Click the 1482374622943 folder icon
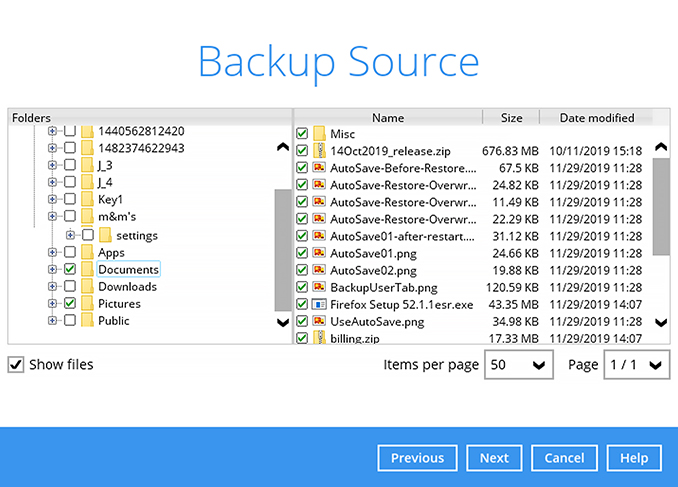Viewport: 678px width, 487px height. click(x=87, y=147)
